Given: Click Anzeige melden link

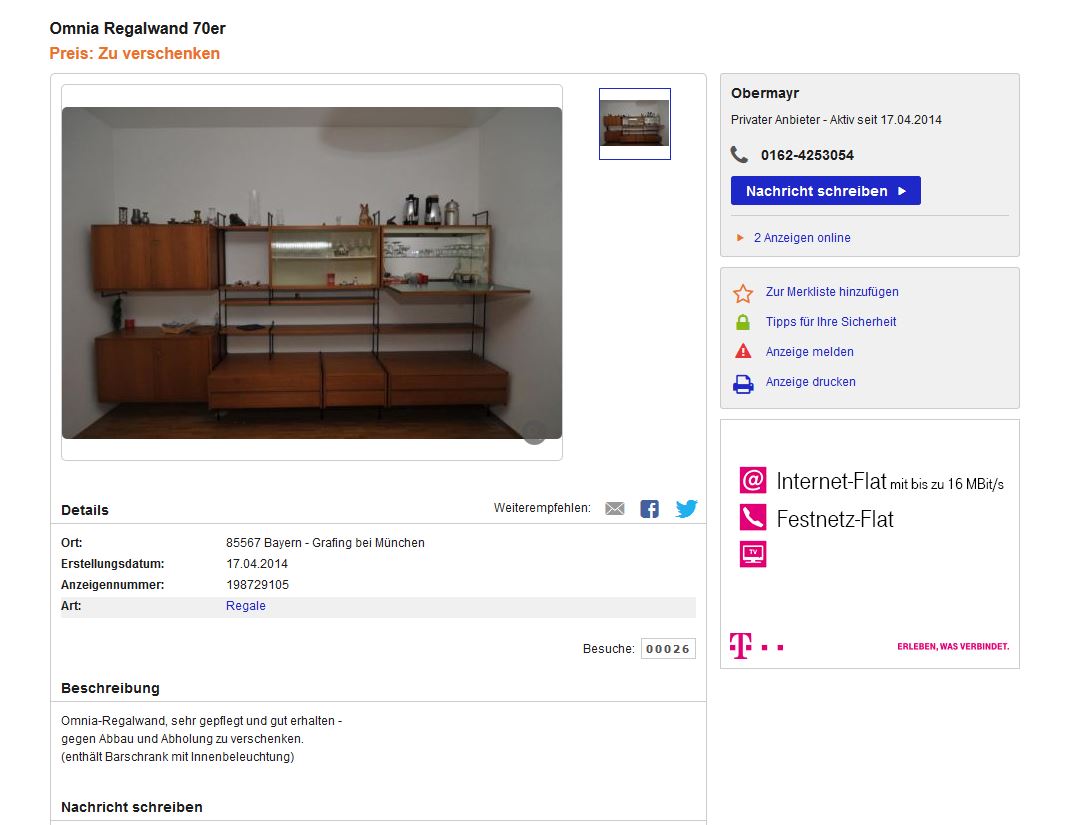Looking at the screenshot, I should click(x=809, y=352).
